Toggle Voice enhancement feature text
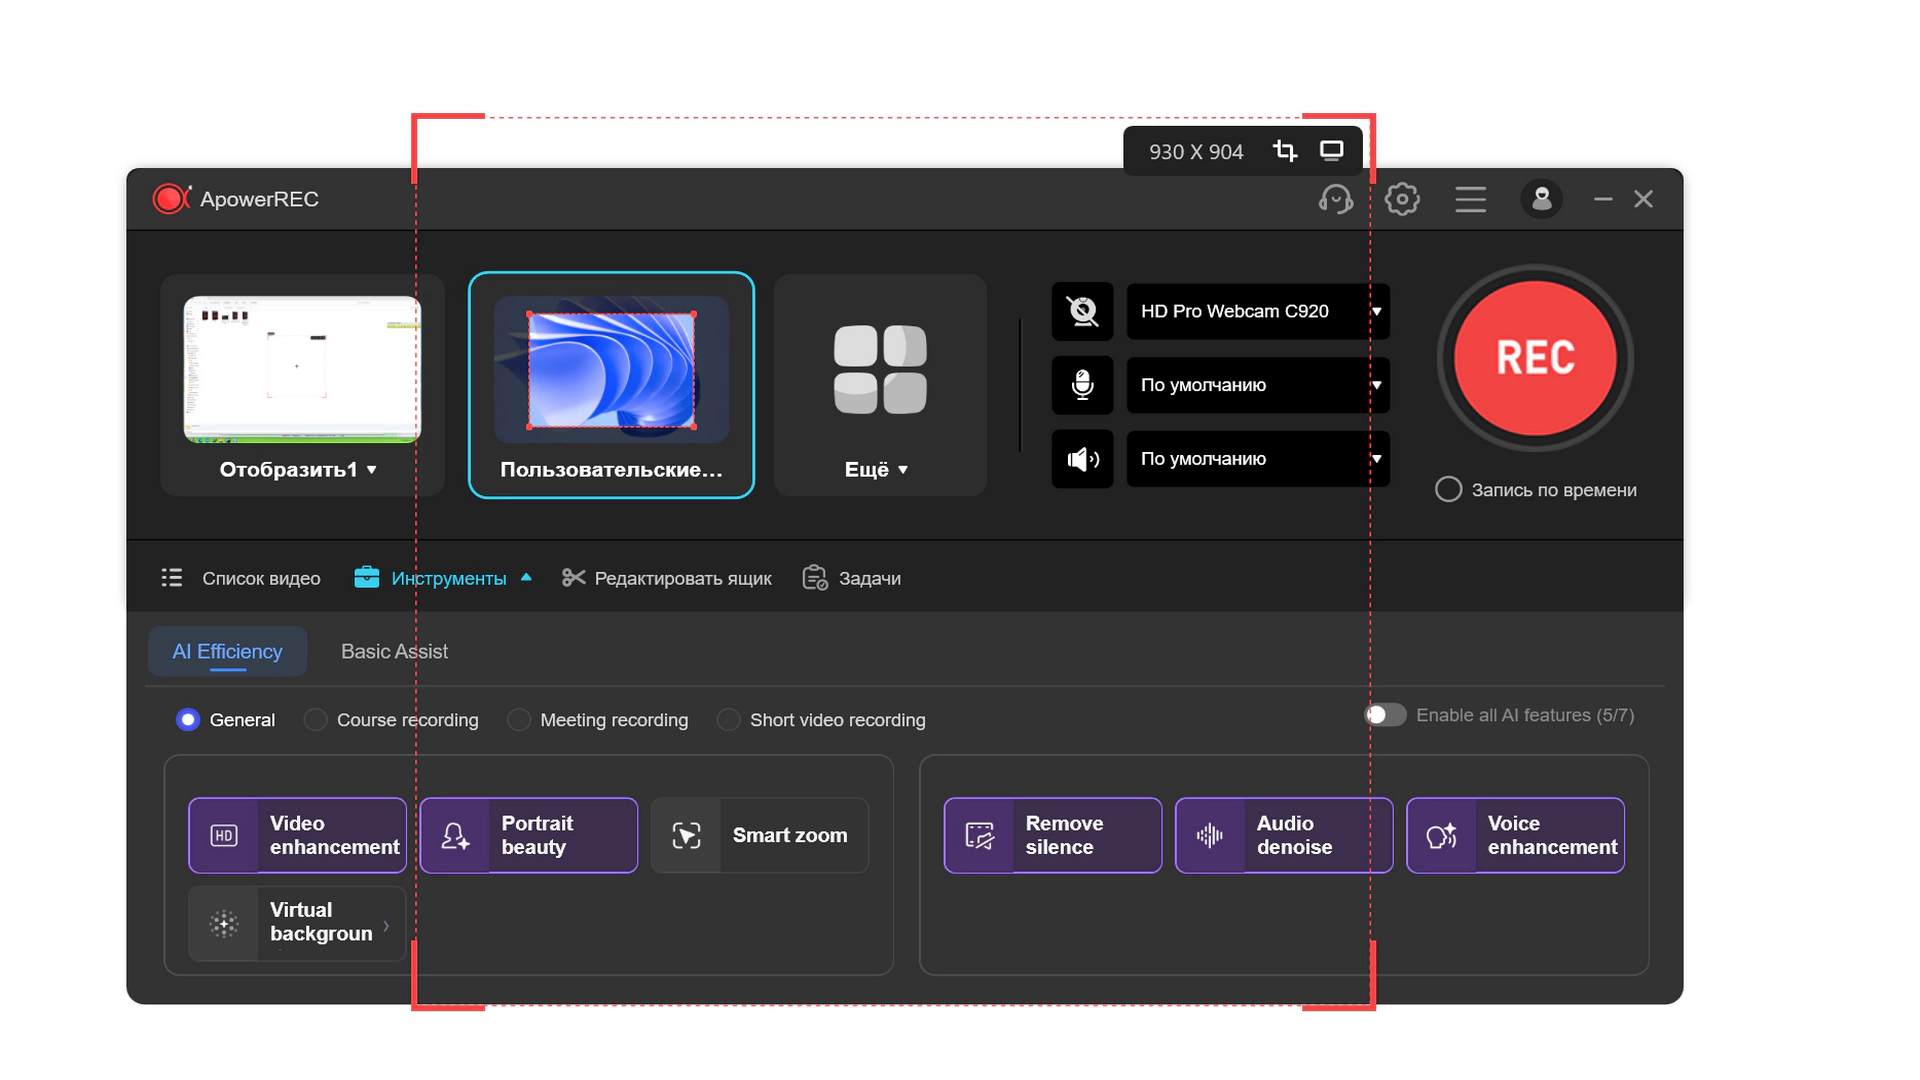The height and width of the screenshot is (1080, 1920). [1552, 835]
